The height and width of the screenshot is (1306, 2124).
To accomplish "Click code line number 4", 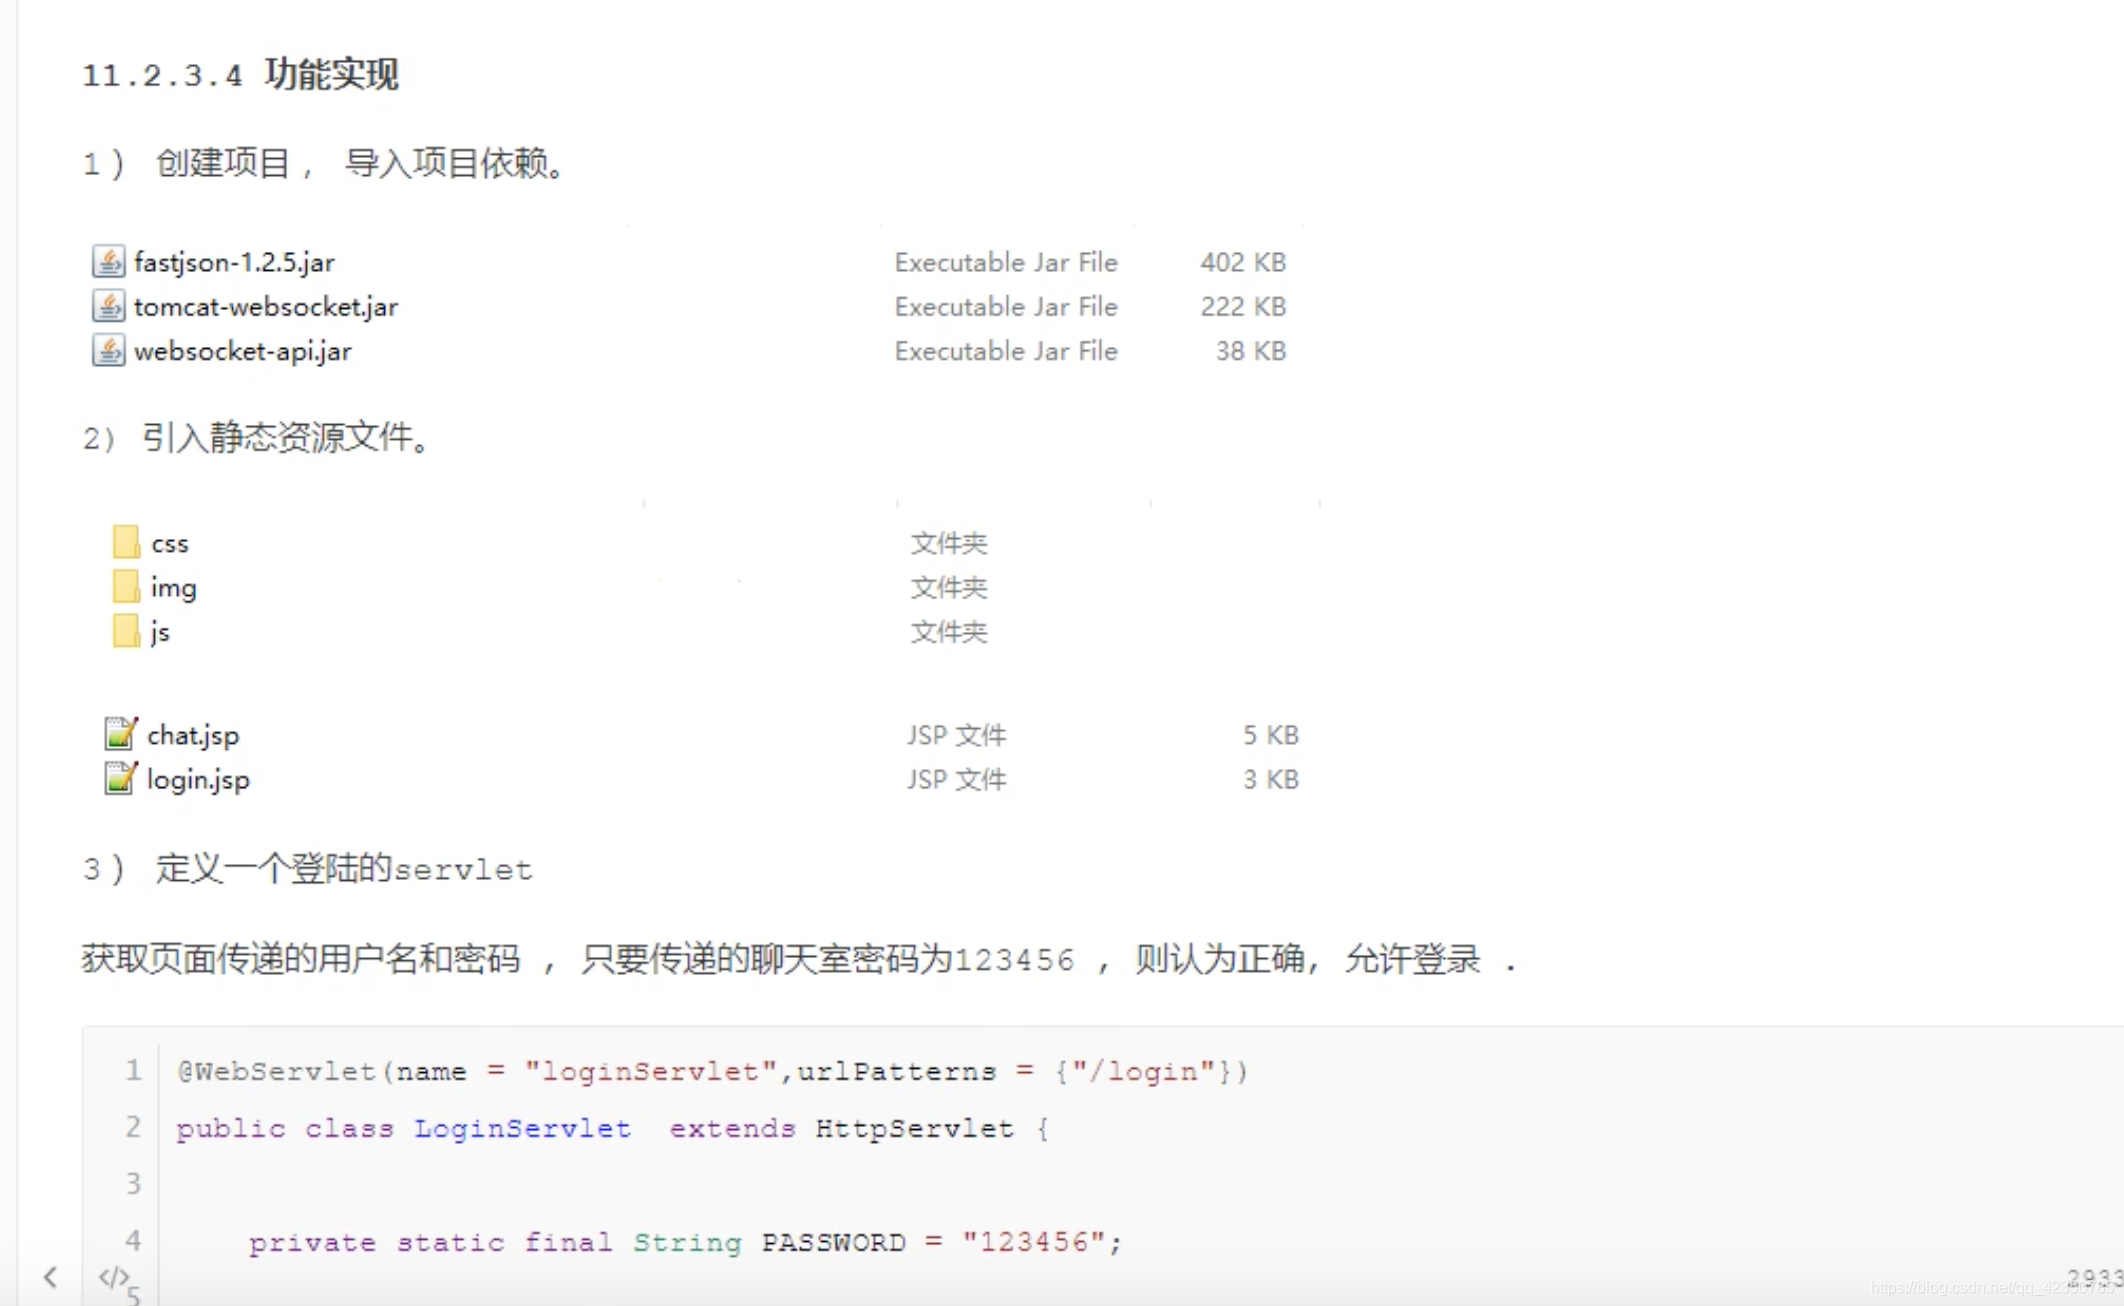I will (133, 1241).
